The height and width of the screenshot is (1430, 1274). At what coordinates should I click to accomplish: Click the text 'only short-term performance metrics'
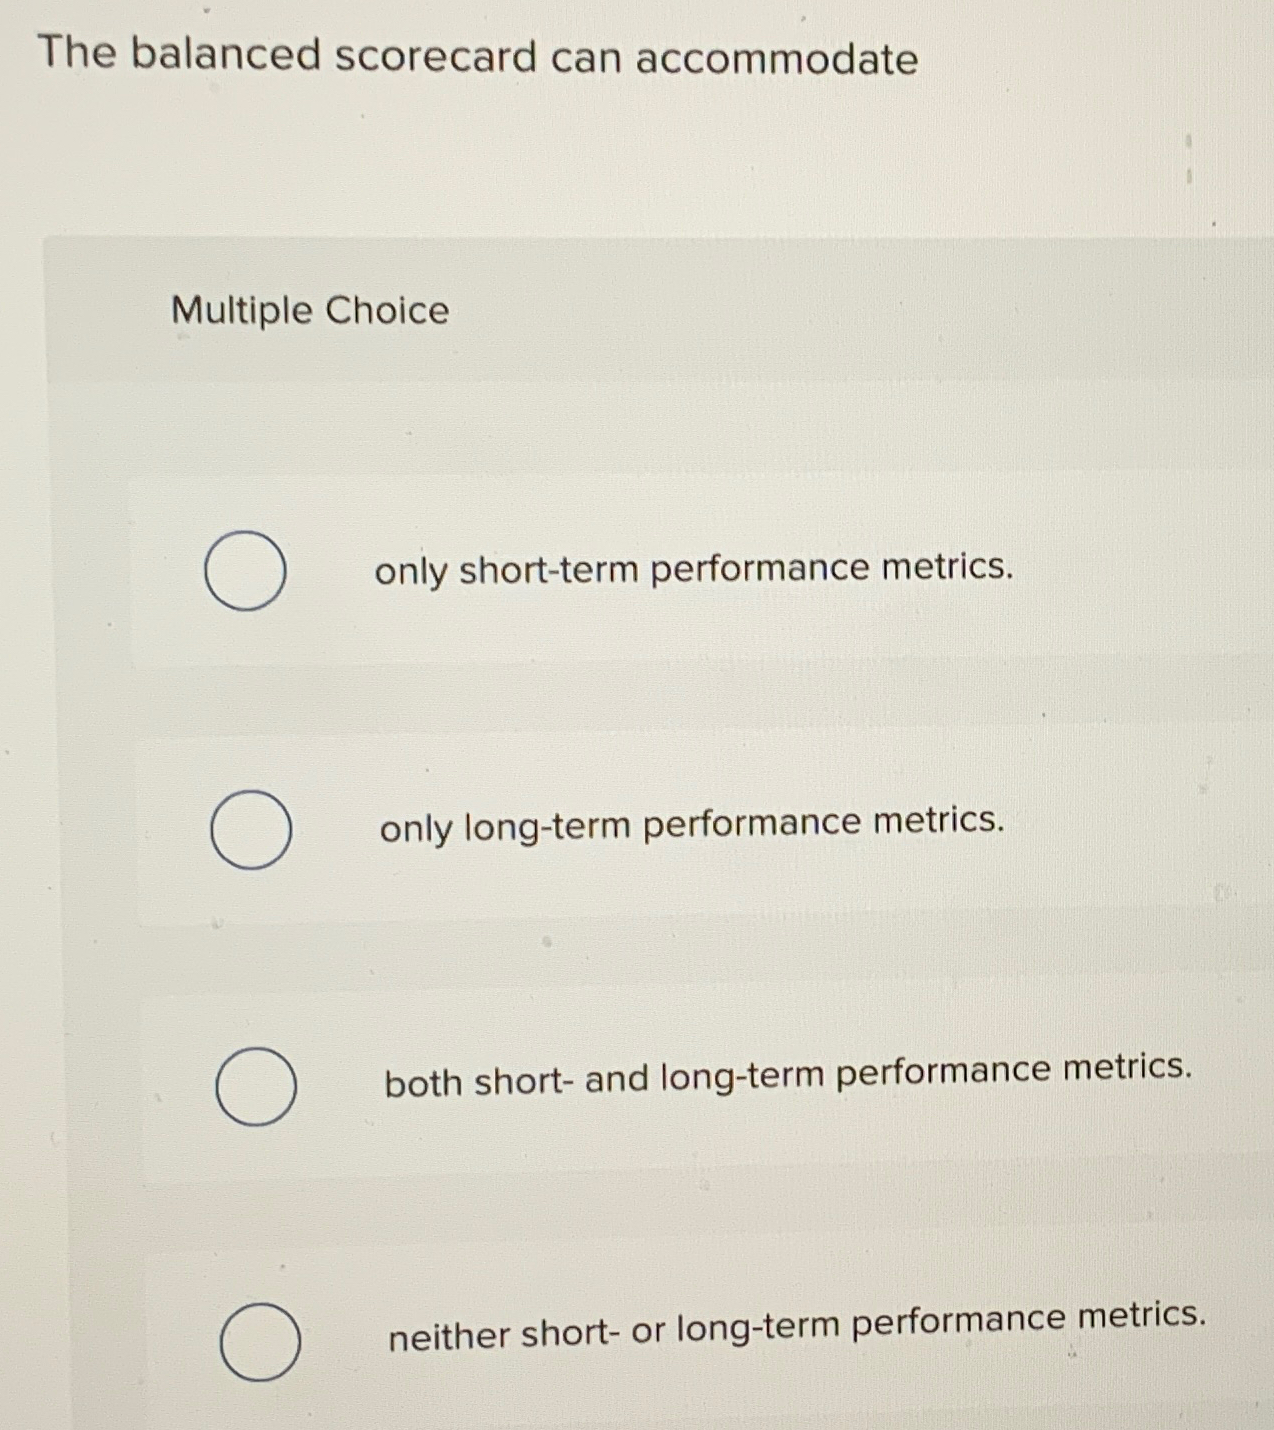694,570
